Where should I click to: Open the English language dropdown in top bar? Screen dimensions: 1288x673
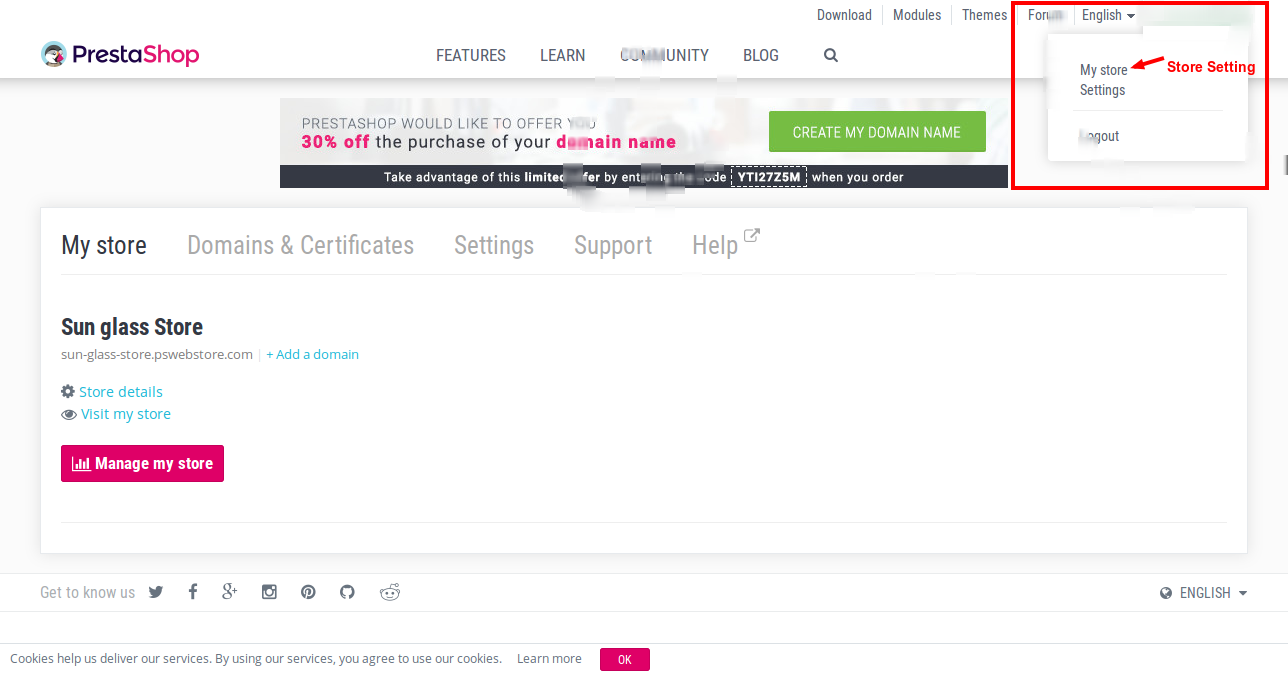[1108, 15]
